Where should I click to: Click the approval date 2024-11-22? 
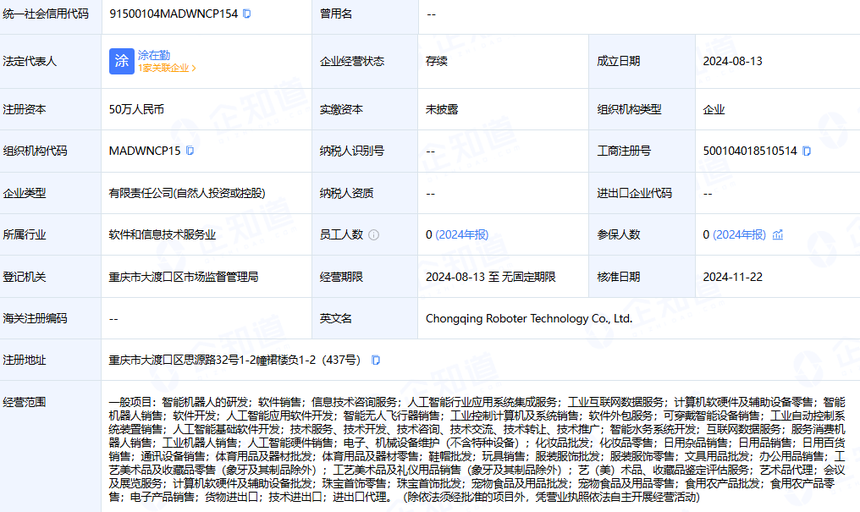point(732,277)
